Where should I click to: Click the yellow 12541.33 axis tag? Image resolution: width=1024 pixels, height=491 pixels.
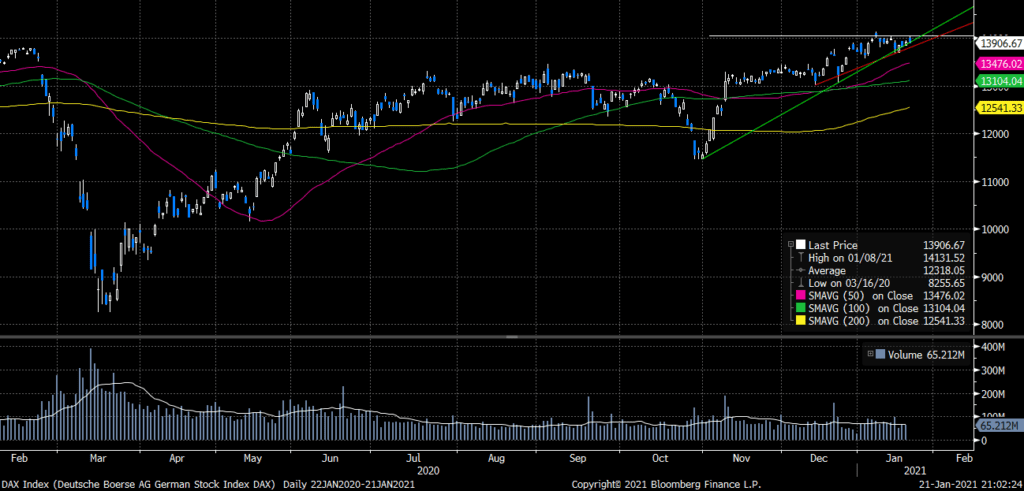[x=1000, y=108]
